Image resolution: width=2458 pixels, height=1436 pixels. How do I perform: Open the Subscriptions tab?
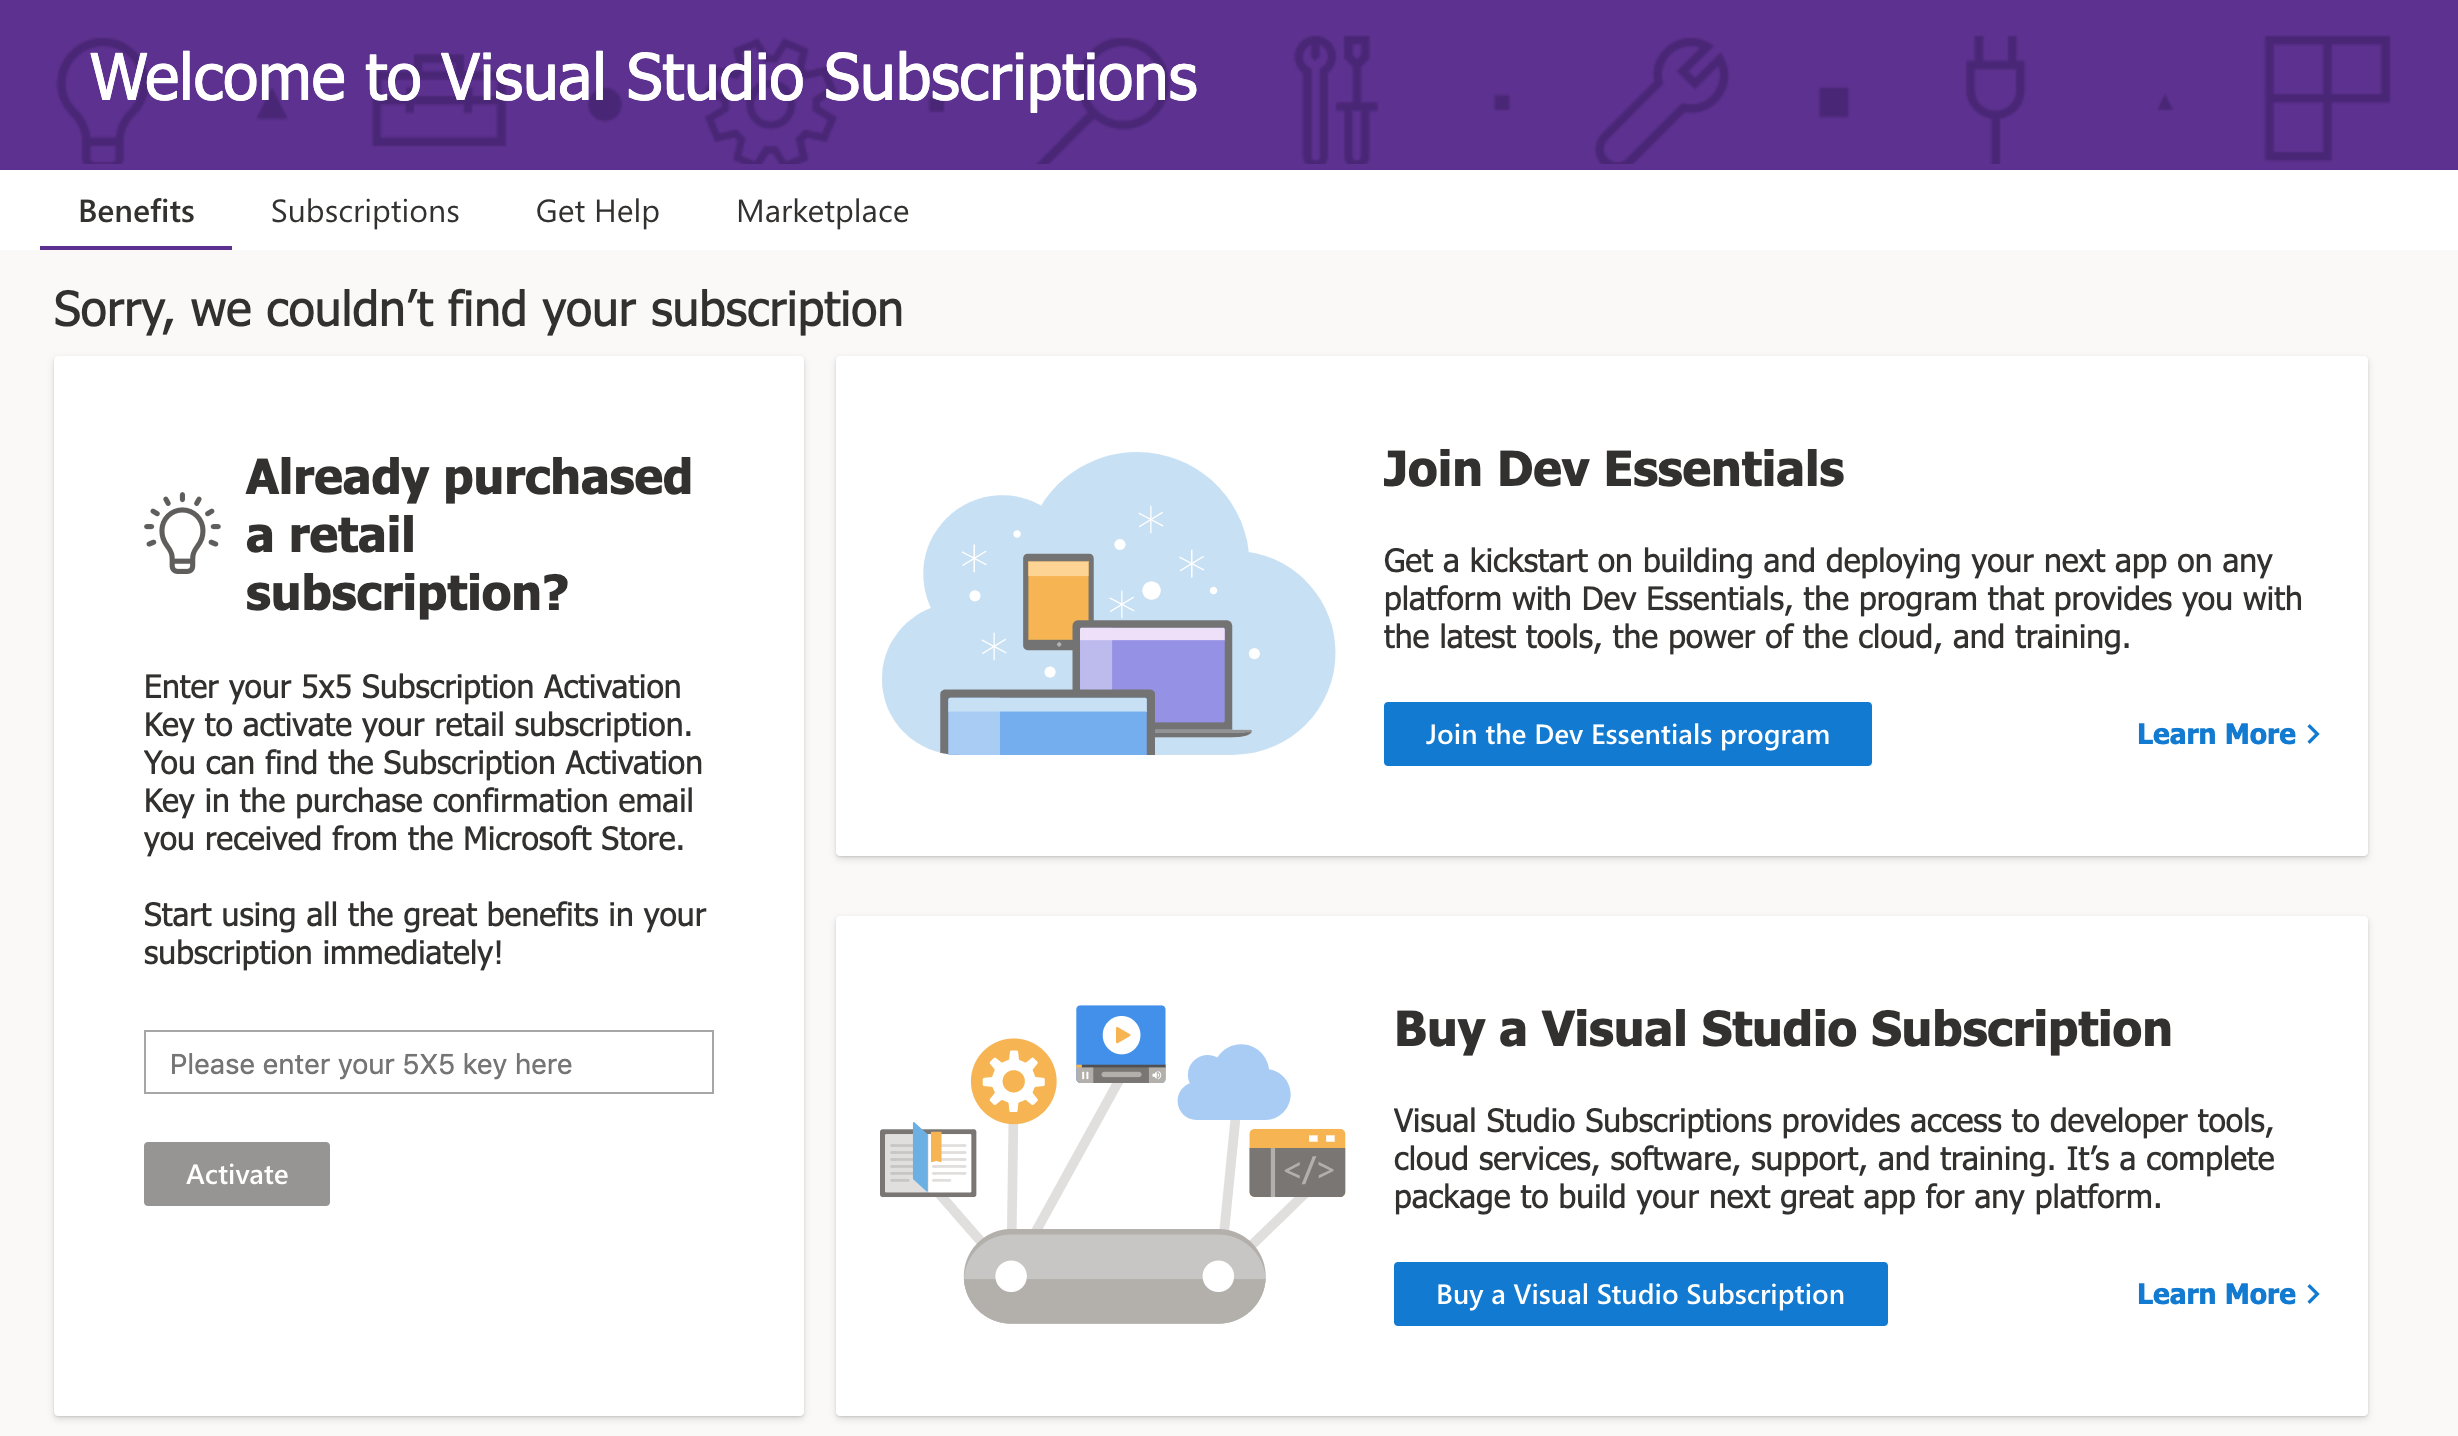click(x=365, y=211)
